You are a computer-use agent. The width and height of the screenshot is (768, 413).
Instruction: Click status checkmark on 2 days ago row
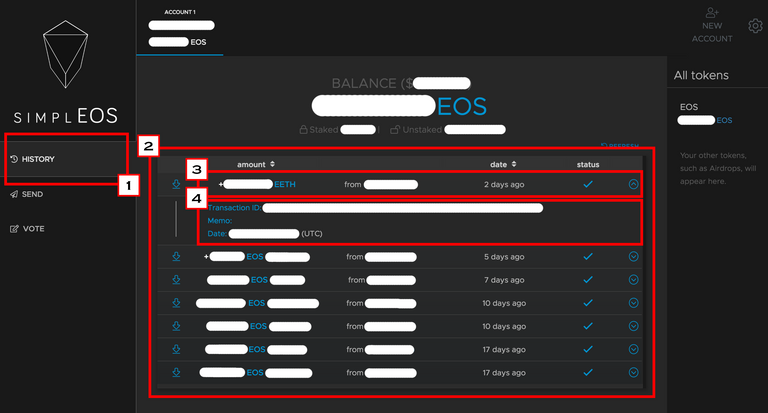[x=588, y=184]
